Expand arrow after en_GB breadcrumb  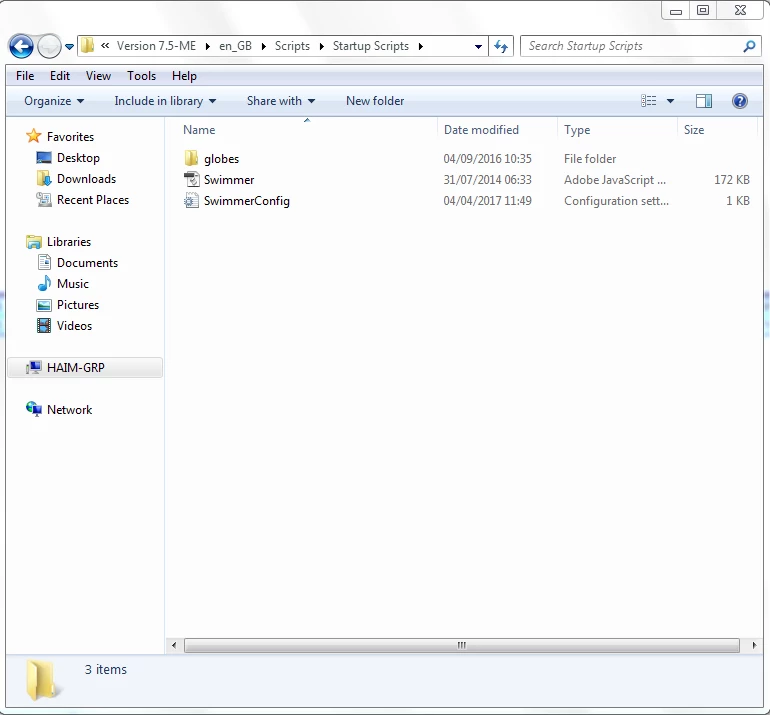click(264, 46)
